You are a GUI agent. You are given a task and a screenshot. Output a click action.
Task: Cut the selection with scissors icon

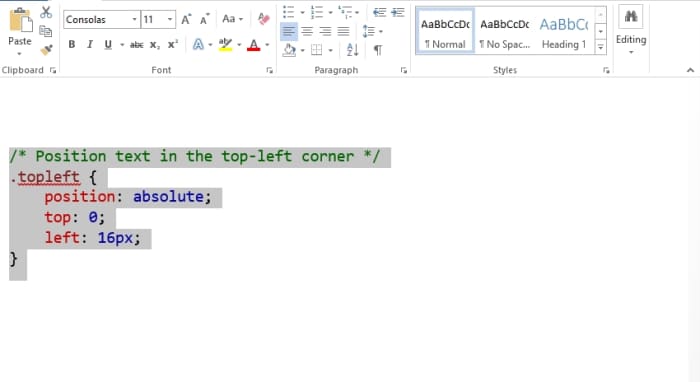pos(46,12)
